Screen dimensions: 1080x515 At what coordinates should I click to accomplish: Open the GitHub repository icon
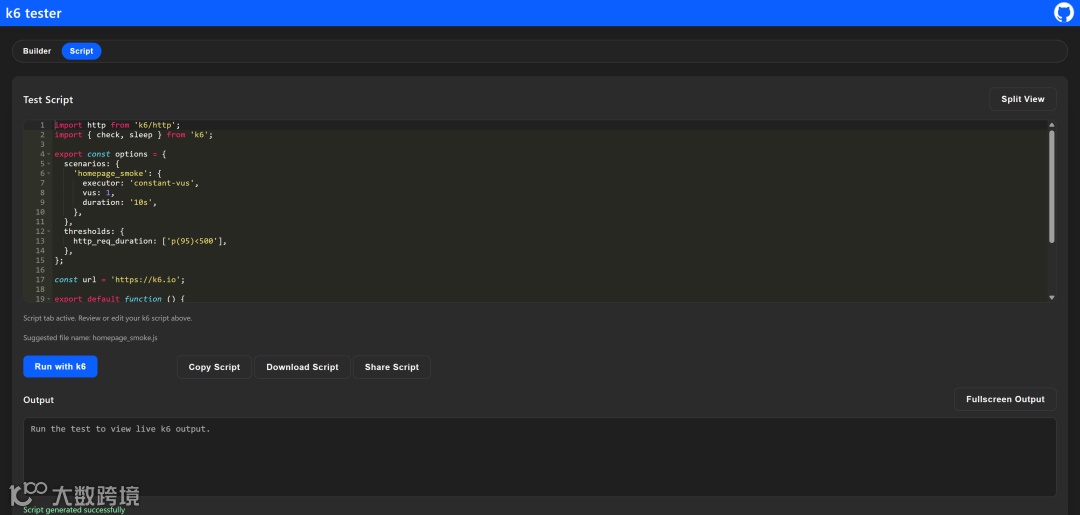click(x=1063, y=13)
